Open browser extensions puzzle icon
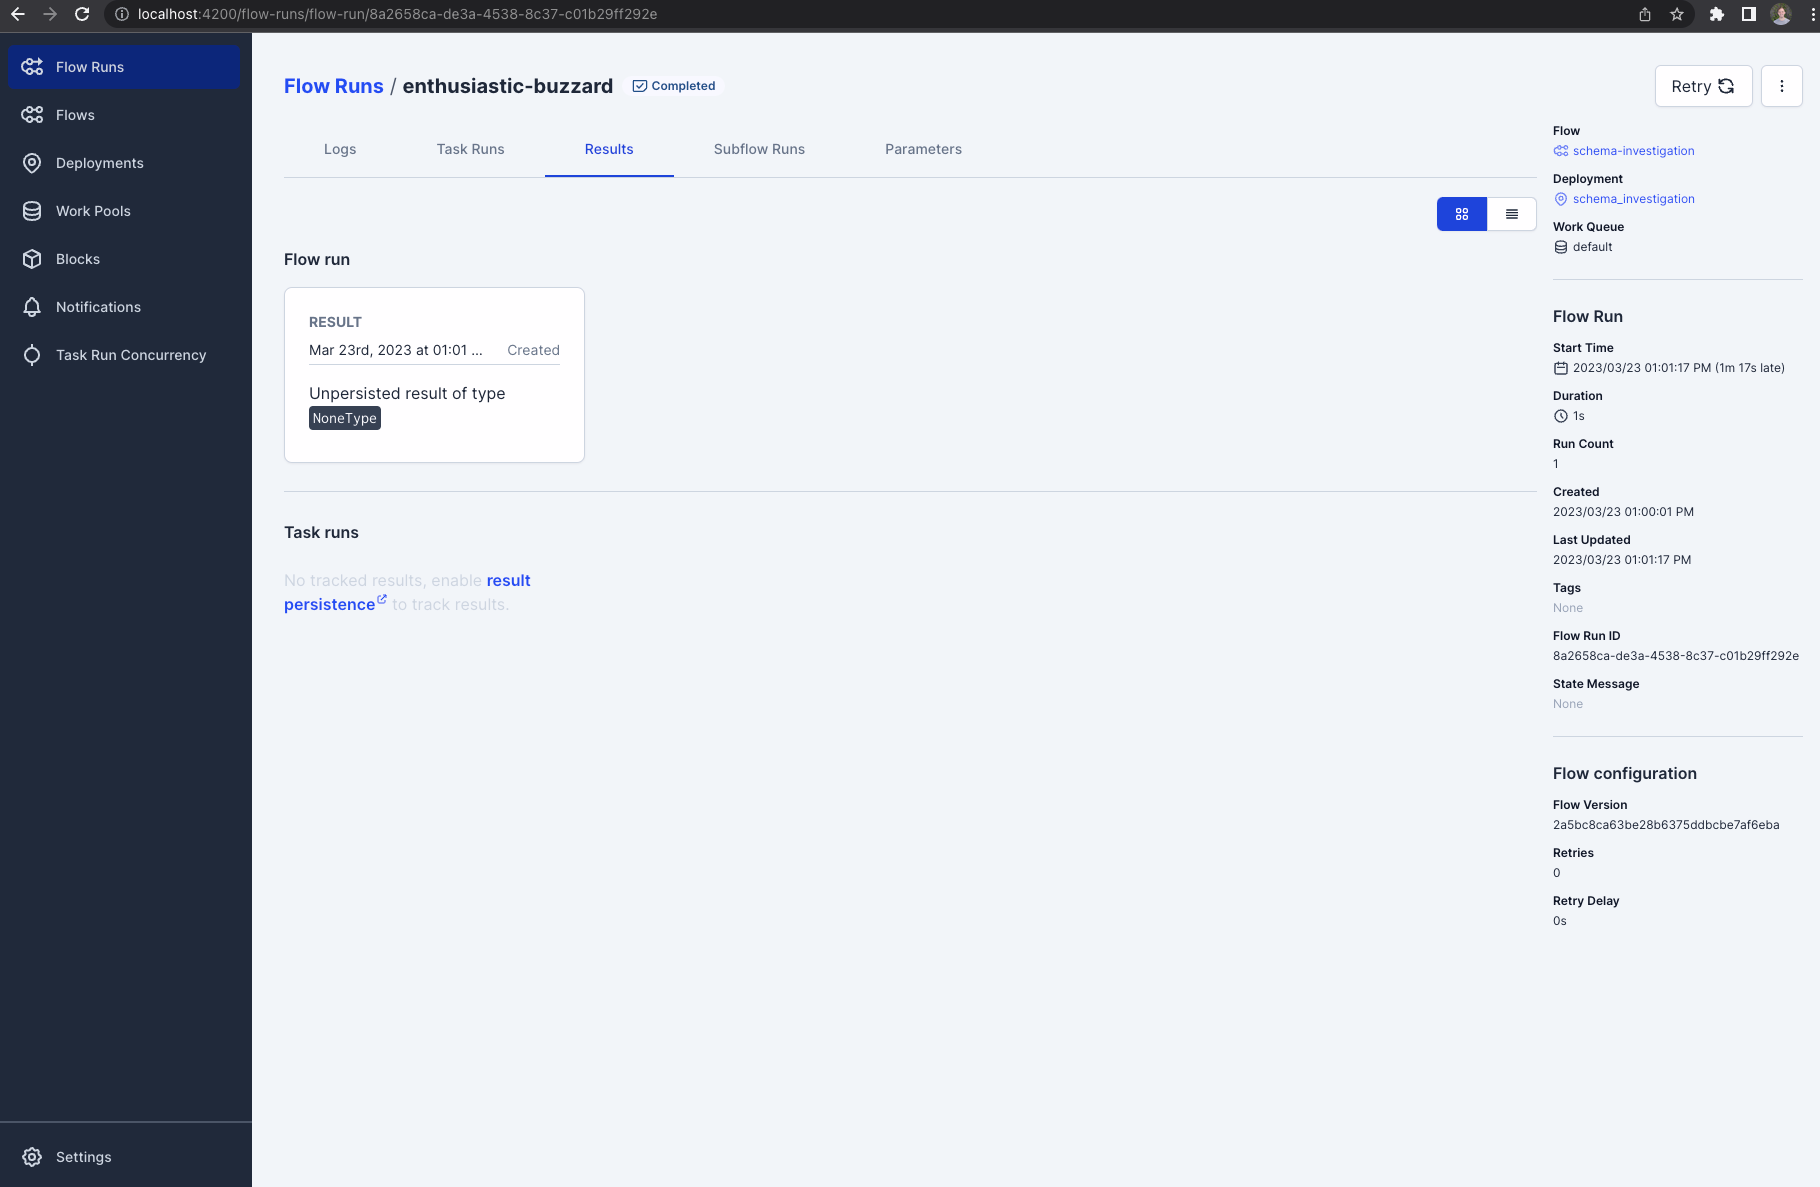The height and width of the screenshot is (1187, 1820). click(1715, 15)
